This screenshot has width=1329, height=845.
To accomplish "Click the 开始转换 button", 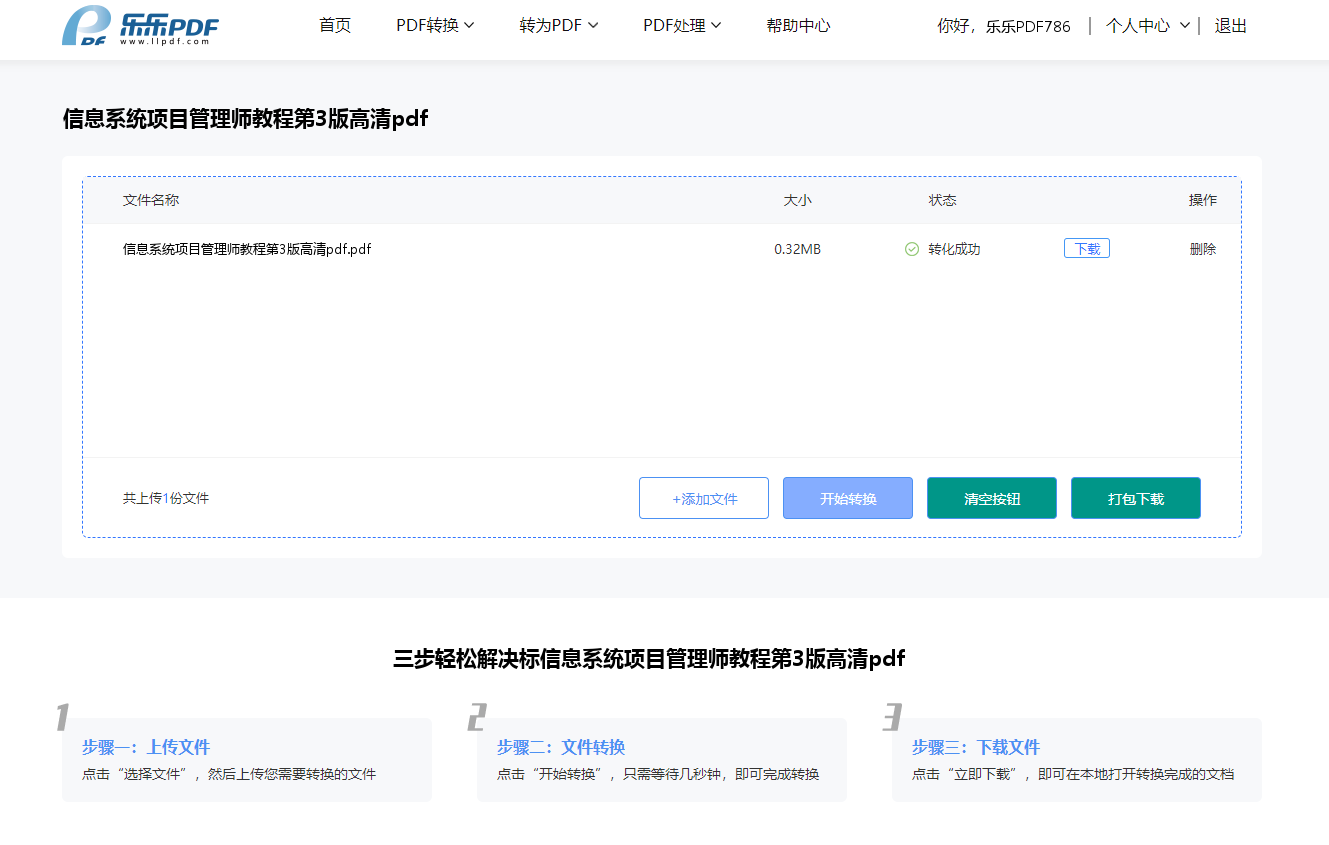I will pos(848,498).
